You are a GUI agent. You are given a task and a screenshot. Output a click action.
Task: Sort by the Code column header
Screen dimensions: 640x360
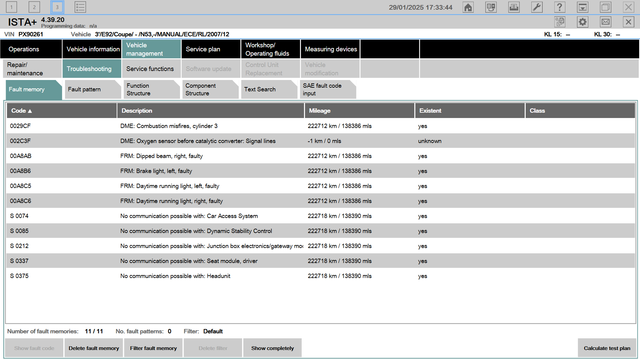coord(62,111)
